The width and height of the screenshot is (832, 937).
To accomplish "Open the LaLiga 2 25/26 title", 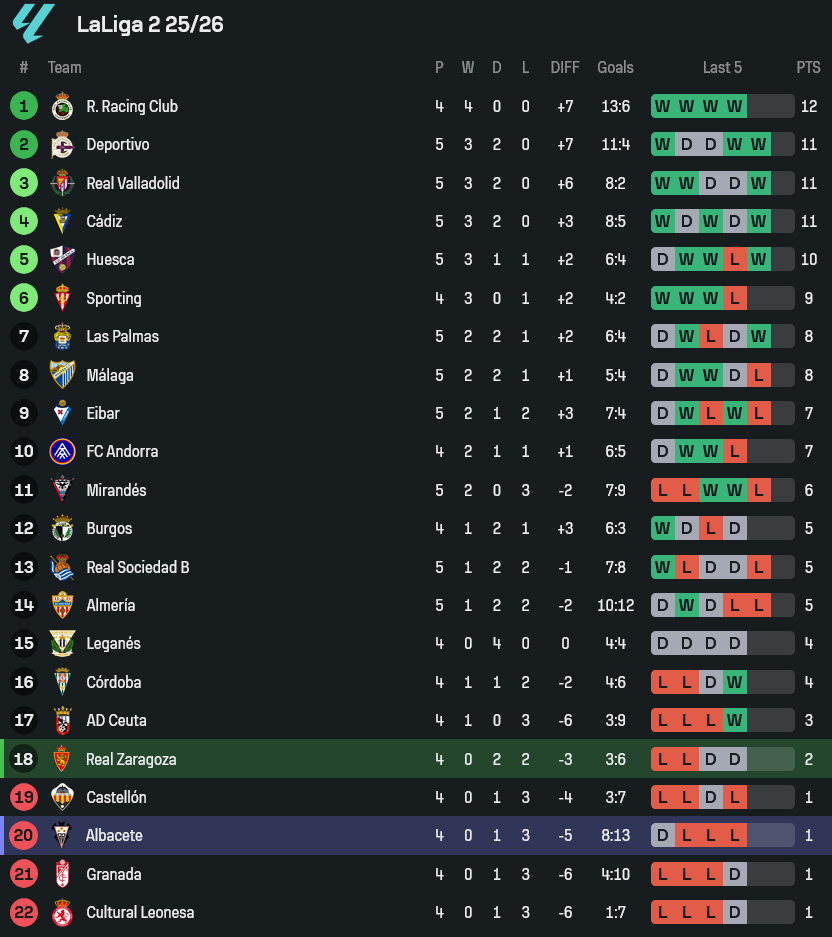I will (150, 24).
